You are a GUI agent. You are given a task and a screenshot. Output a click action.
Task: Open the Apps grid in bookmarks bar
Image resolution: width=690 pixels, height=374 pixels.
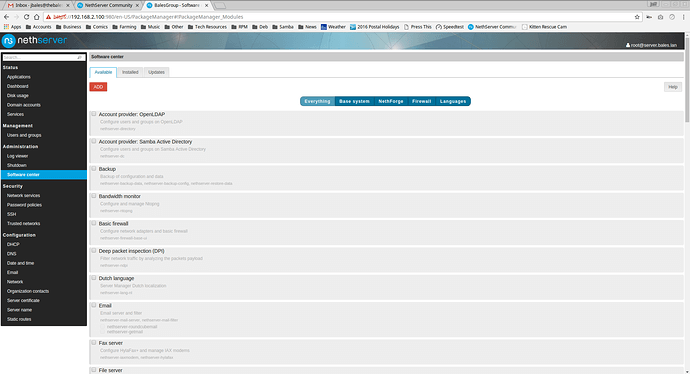pos(12,27)
